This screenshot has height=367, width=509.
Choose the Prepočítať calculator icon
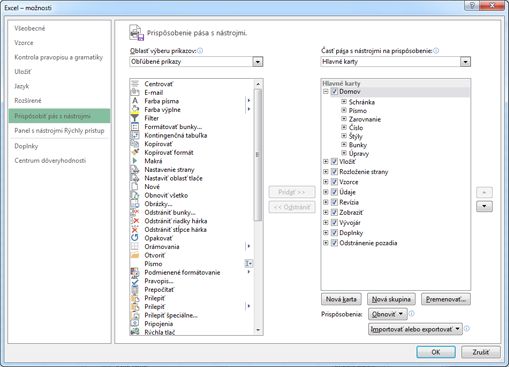pos(135,289)
